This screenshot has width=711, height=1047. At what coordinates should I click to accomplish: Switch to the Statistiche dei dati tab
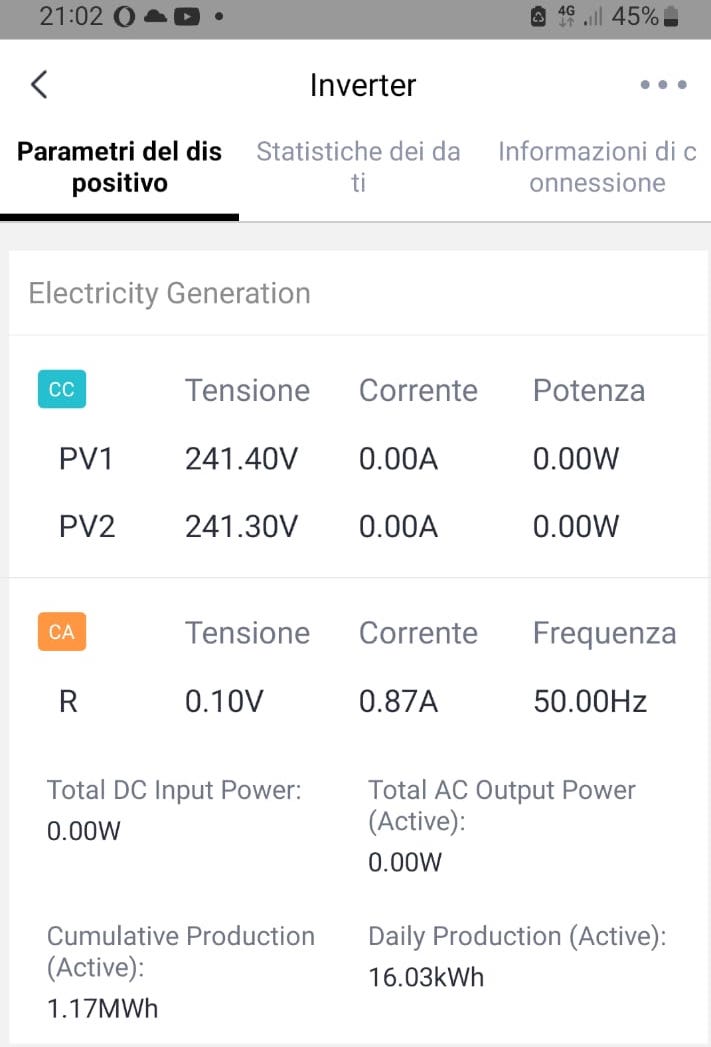(x=359, y=167)
